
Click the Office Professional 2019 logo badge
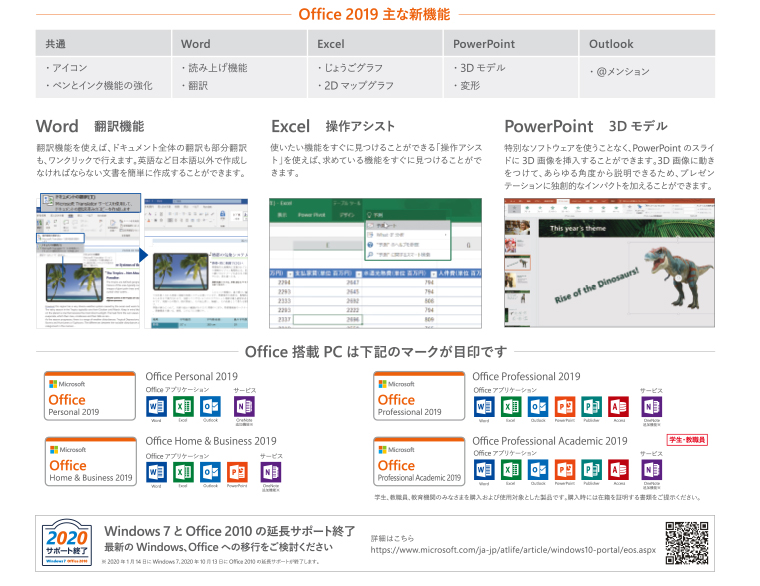click(419, 396)
